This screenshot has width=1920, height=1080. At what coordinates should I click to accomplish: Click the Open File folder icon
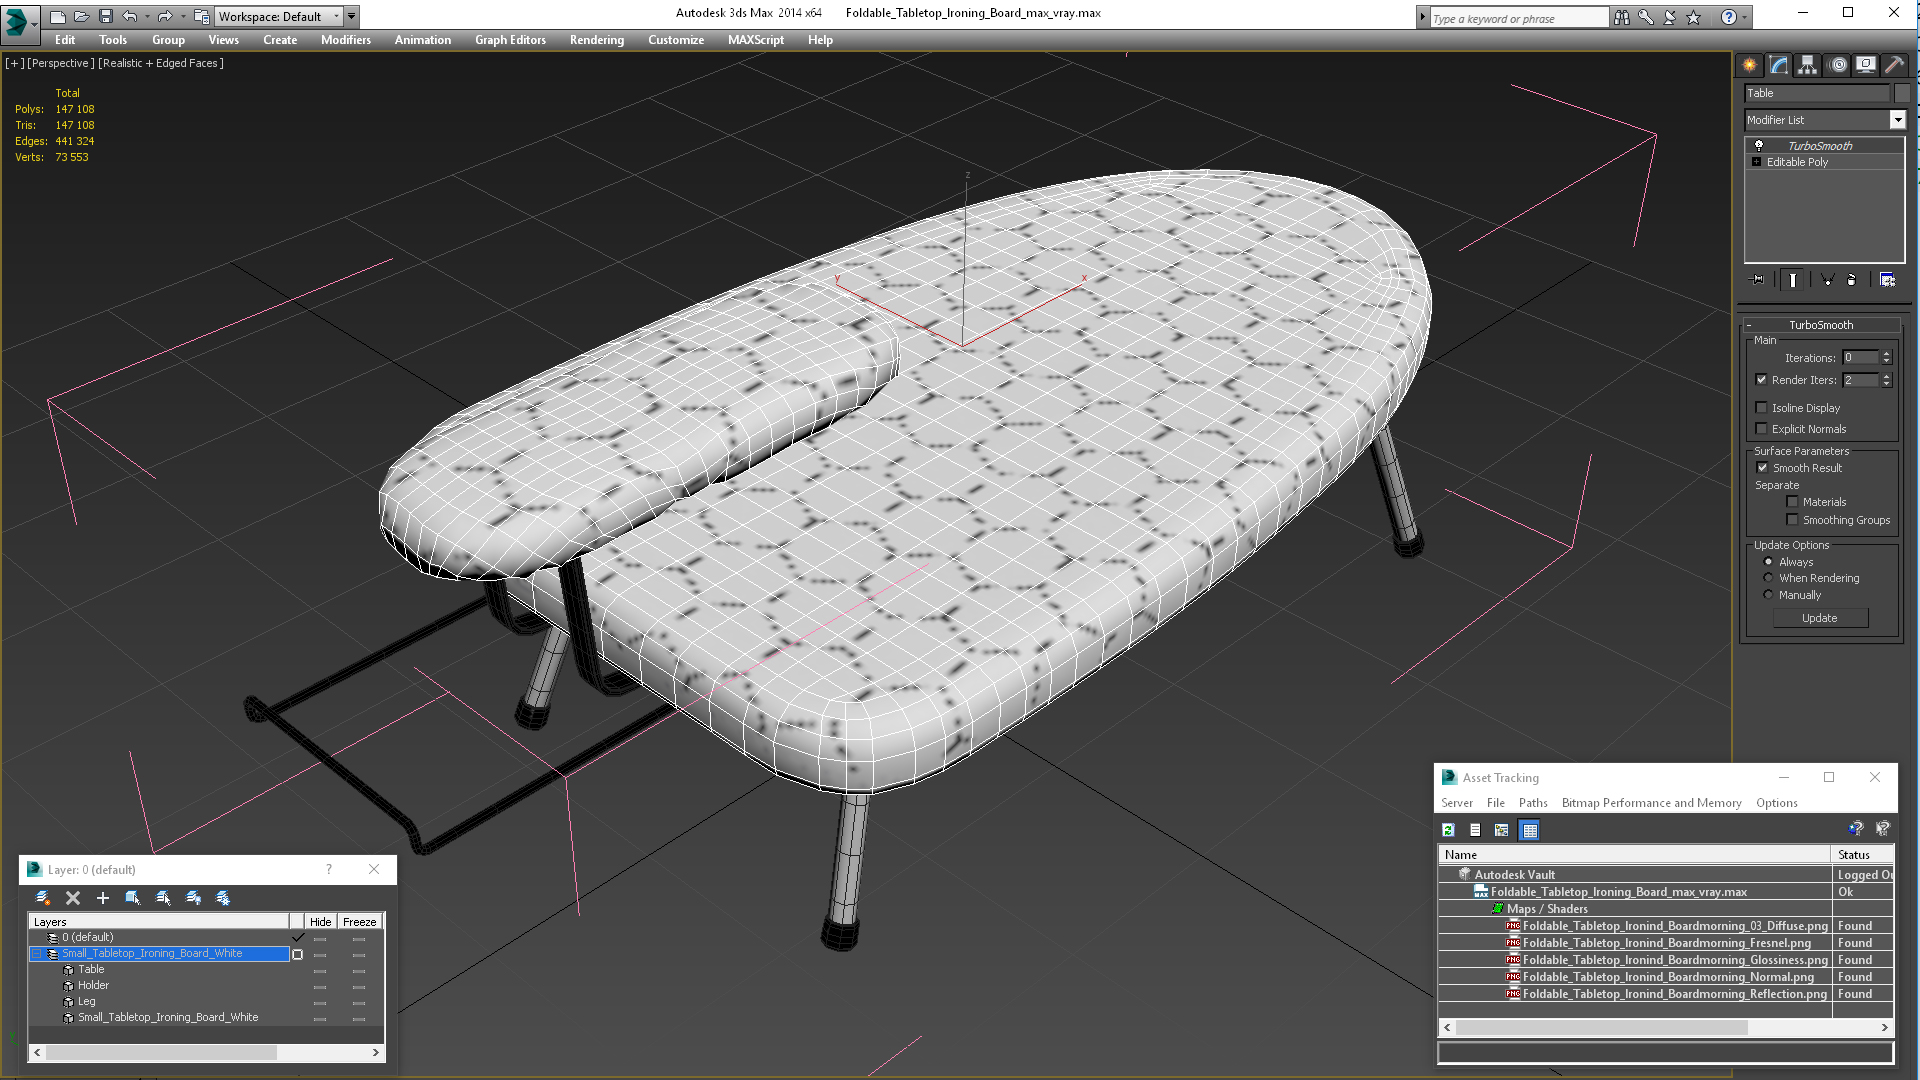point(82,16)
